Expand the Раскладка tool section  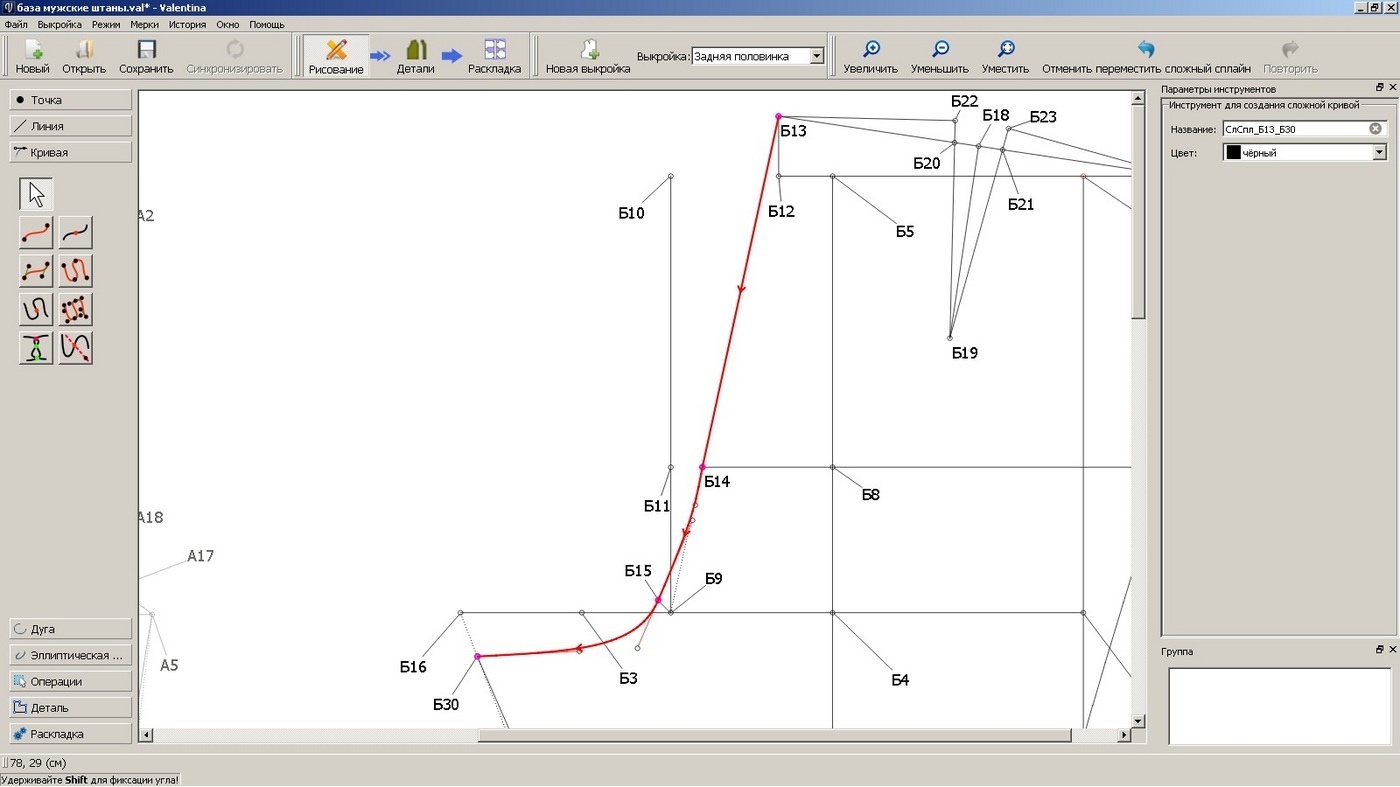point(70,733)
